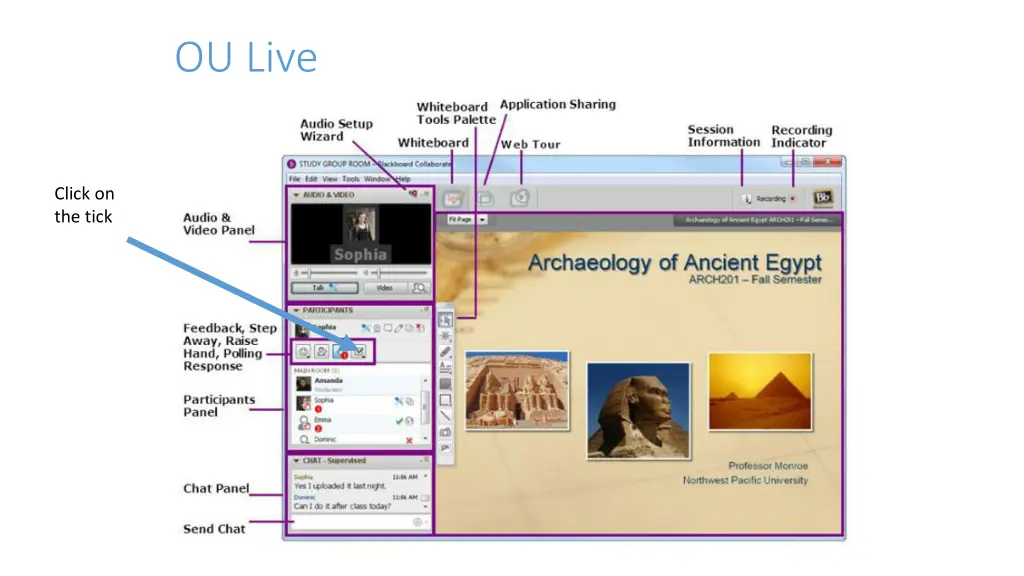The width and height of the screenshot is (1024, 576).
Task: Click the Blackboard Bb logo
Action: tap(822, 198)
